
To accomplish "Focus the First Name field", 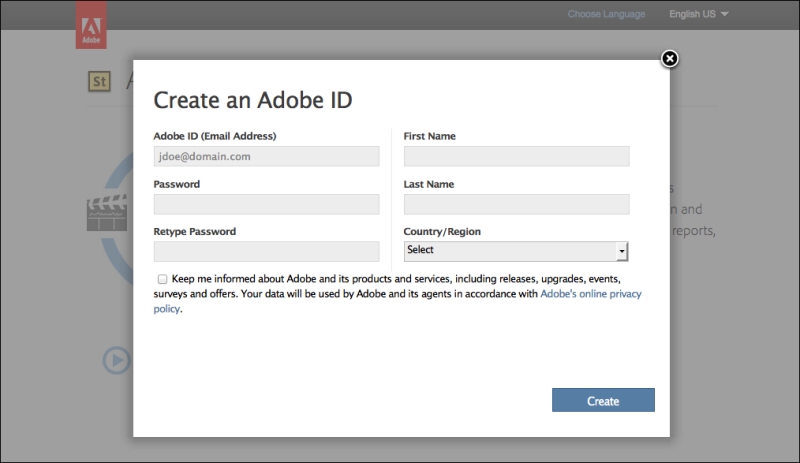I will tap(516, 156).
